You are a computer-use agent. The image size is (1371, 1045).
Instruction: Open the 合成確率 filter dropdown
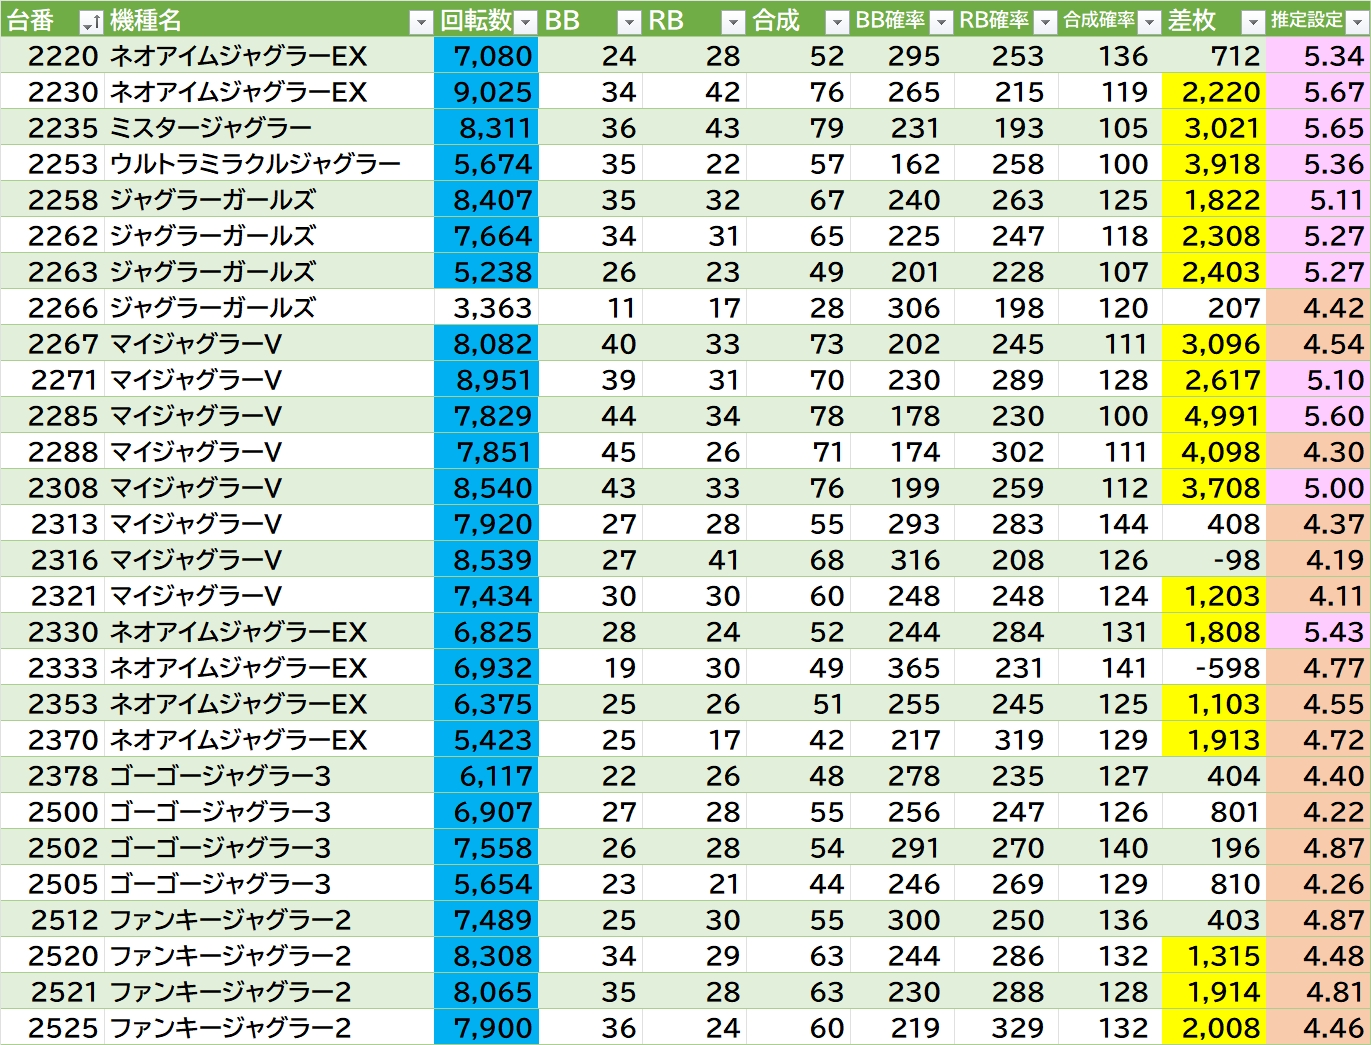[1149, 22]
